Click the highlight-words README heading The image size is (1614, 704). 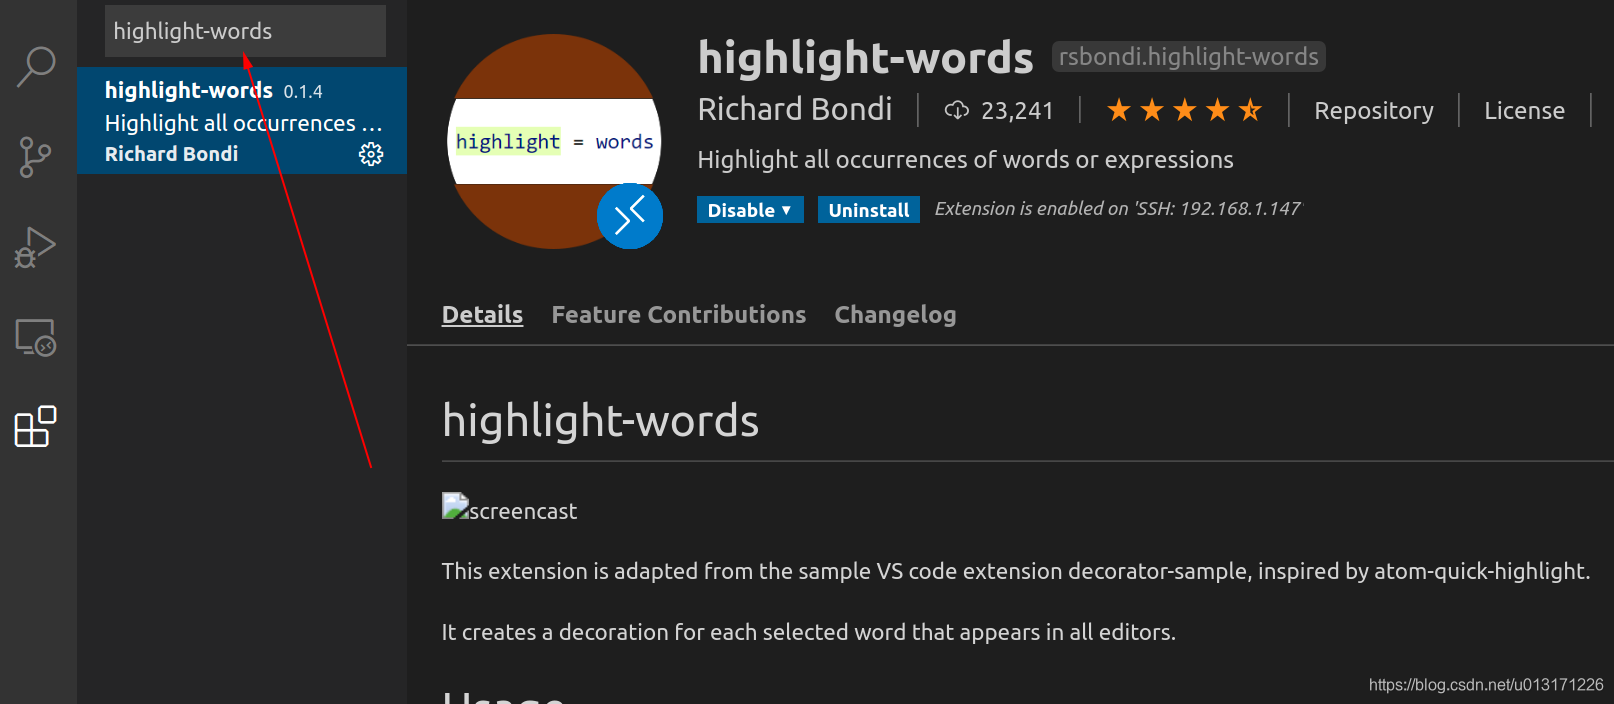[x=600, y=421]
